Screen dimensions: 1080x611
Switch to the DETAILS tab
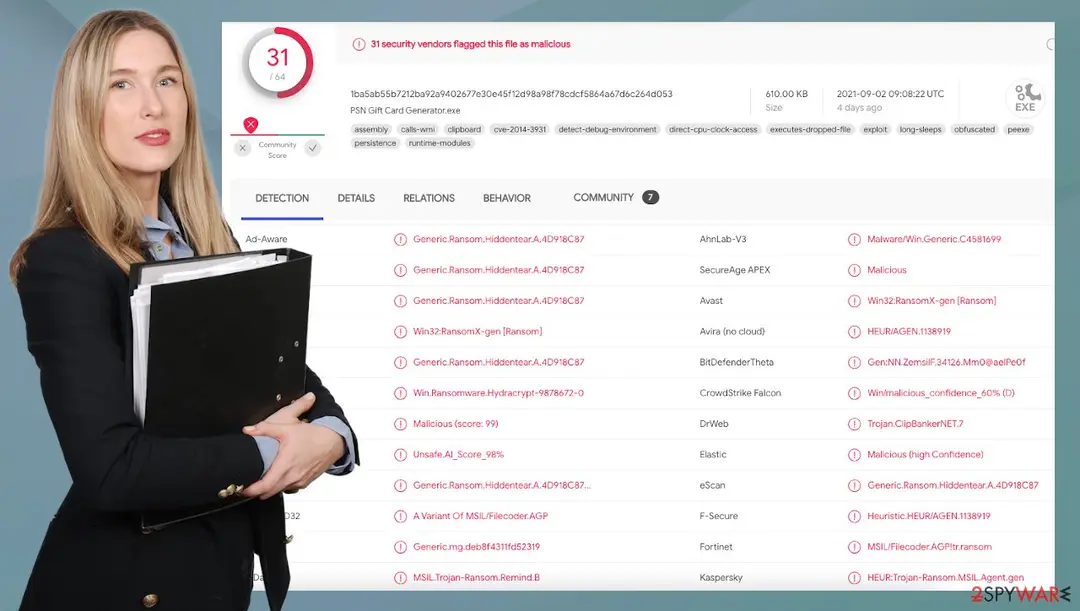356,198
